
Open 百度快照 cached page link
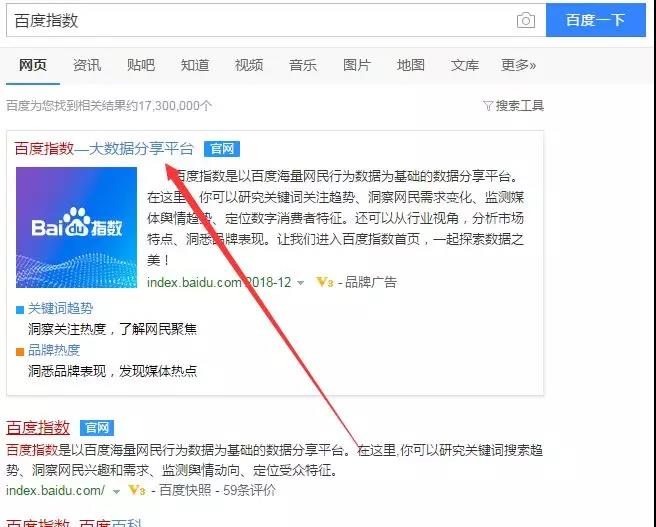[185, 490]
